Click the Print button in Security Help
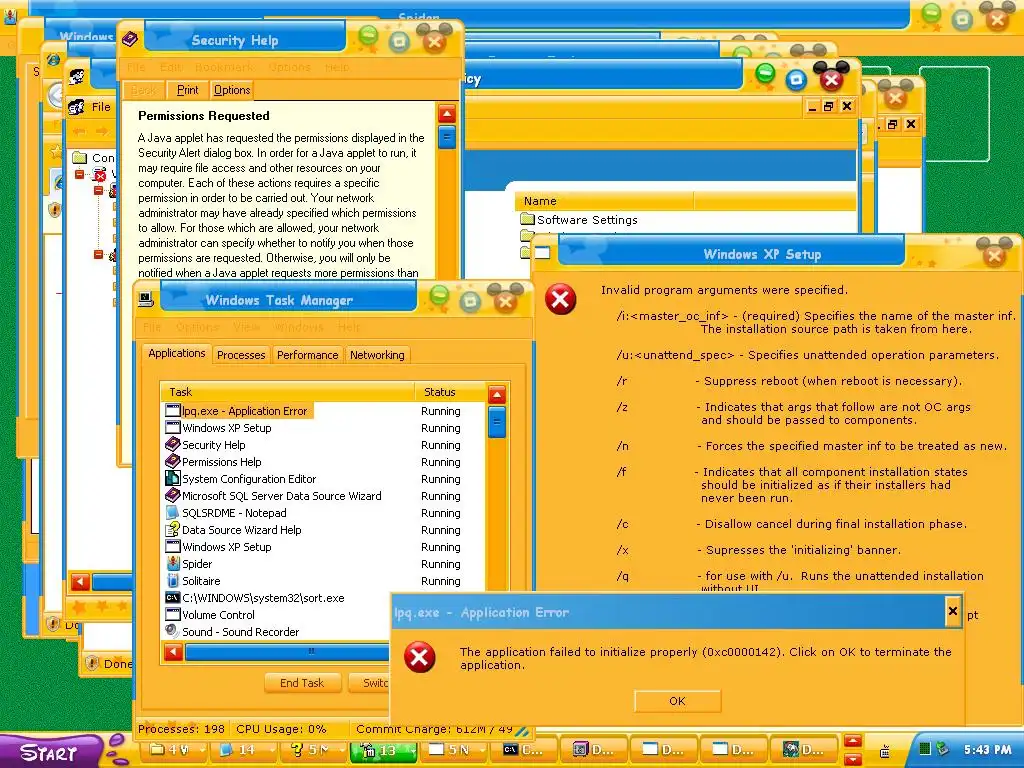 pyautogui.click(x=187, y=90)
